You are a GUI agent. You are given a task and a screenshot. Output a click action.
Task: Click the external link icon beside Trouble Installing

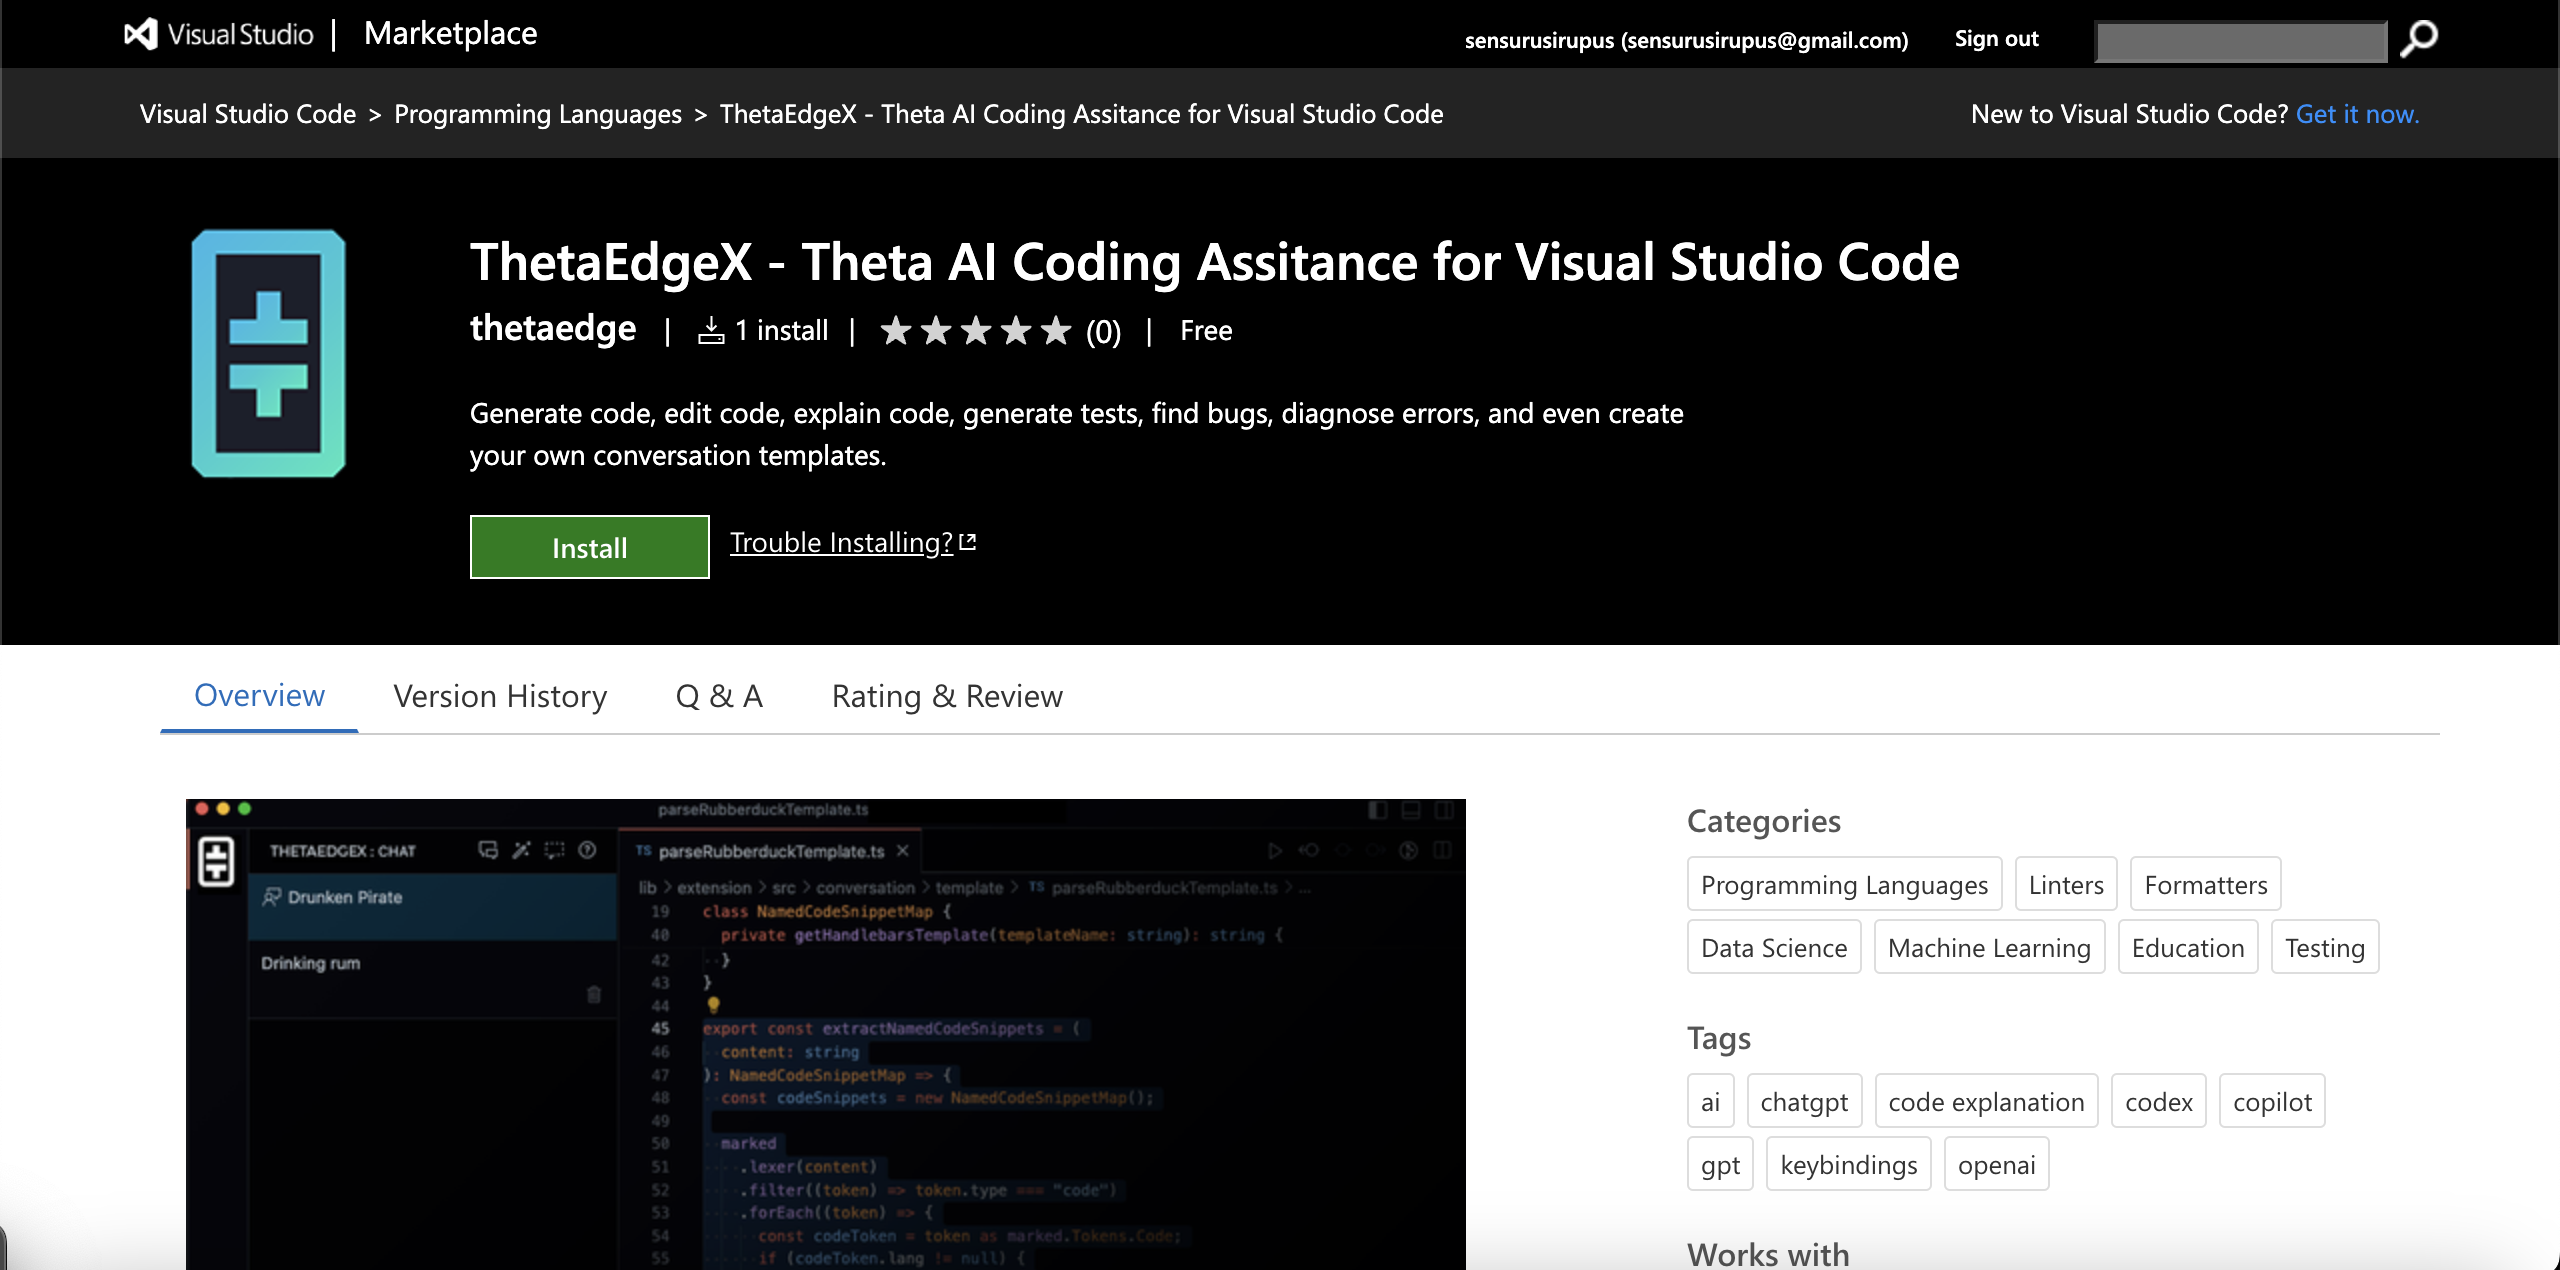[968, 542]
